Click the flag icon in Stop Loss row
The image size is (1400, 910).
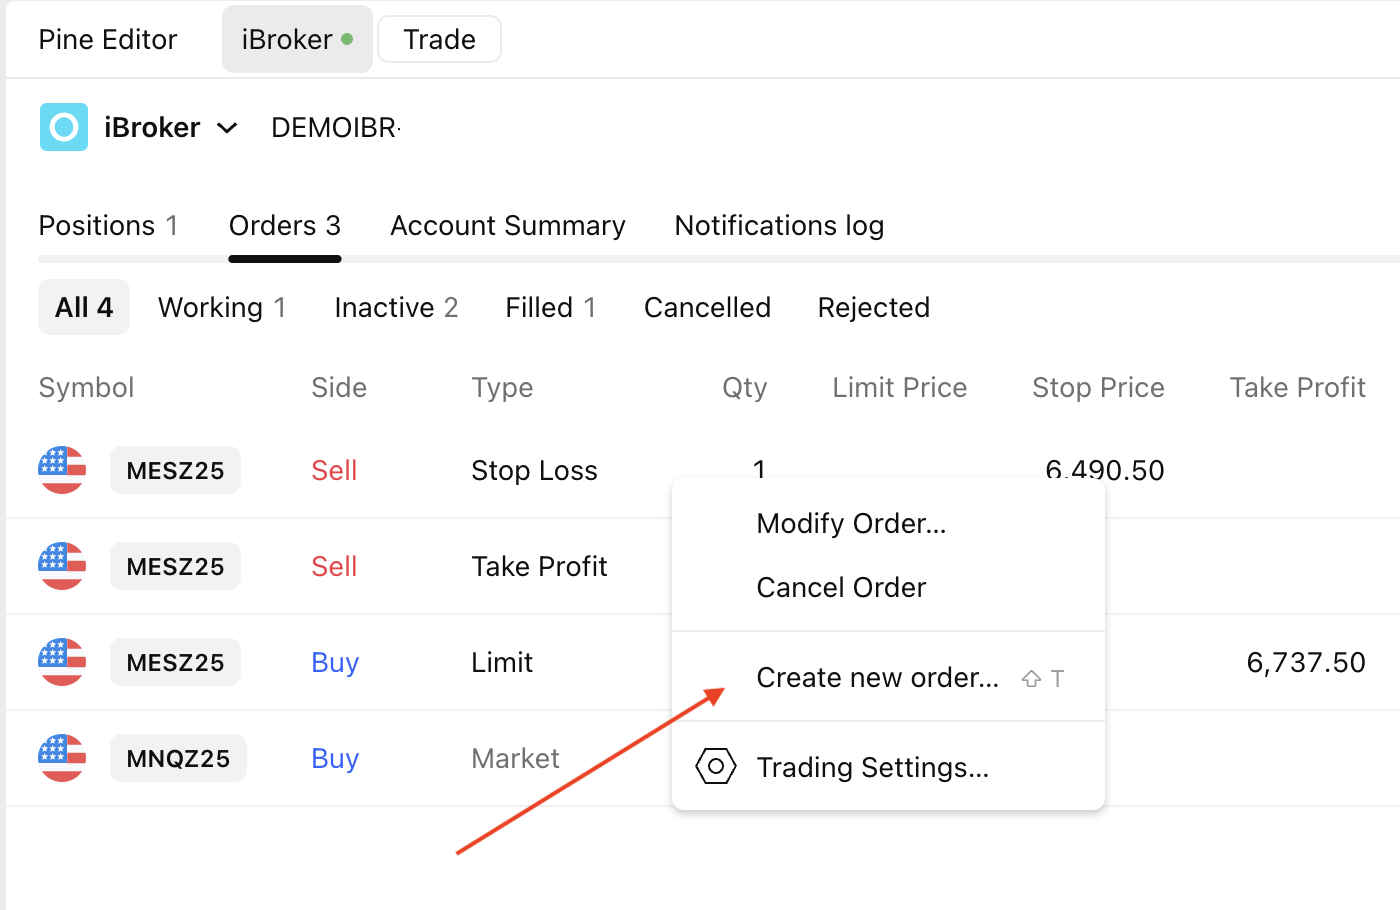point(62,470)
